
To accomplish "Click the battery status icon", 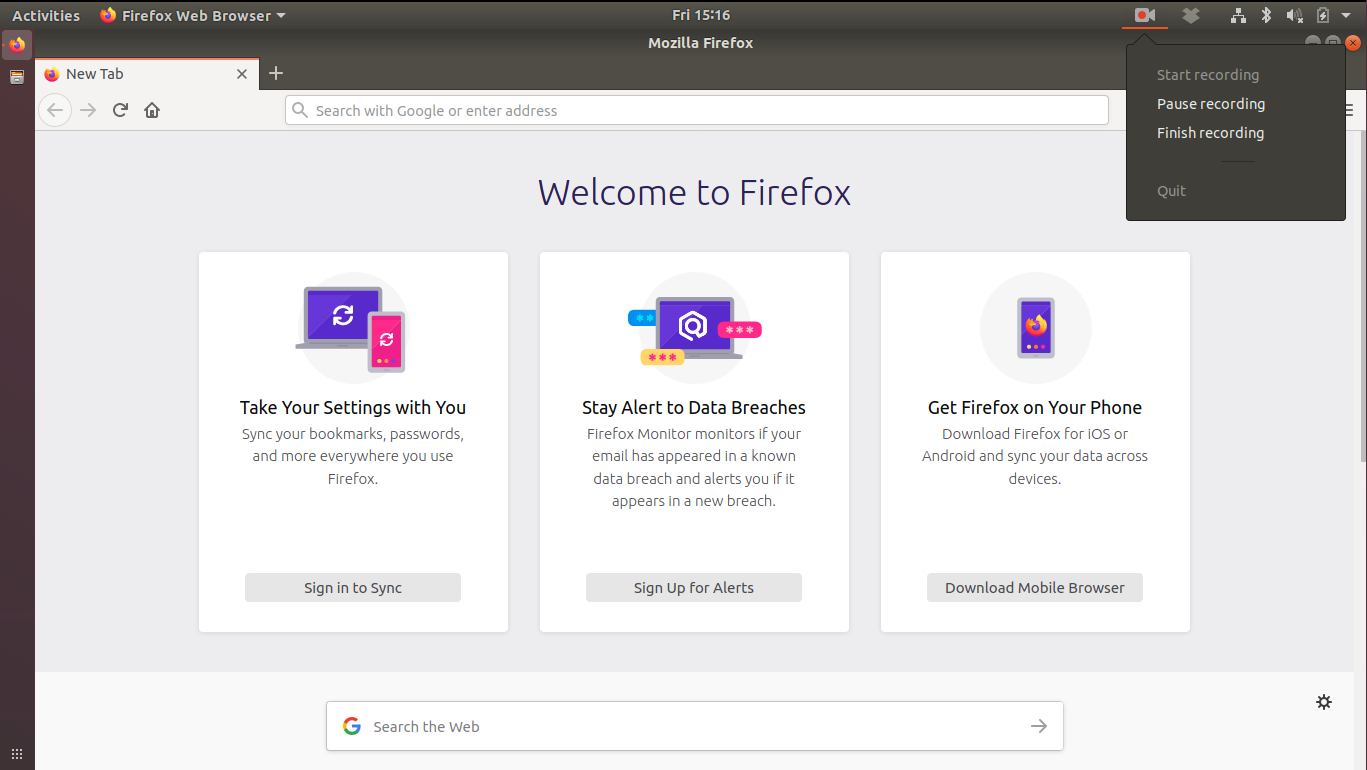I will pos(1323,15).
